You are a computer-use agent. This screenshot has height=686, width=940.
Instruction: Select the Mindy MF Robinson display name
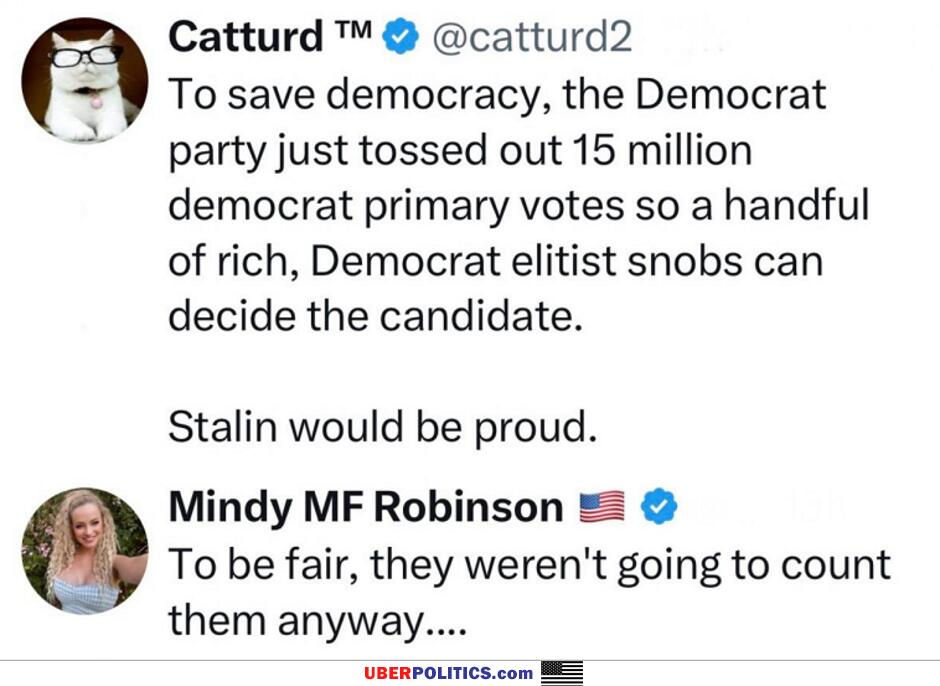(365, 508)
